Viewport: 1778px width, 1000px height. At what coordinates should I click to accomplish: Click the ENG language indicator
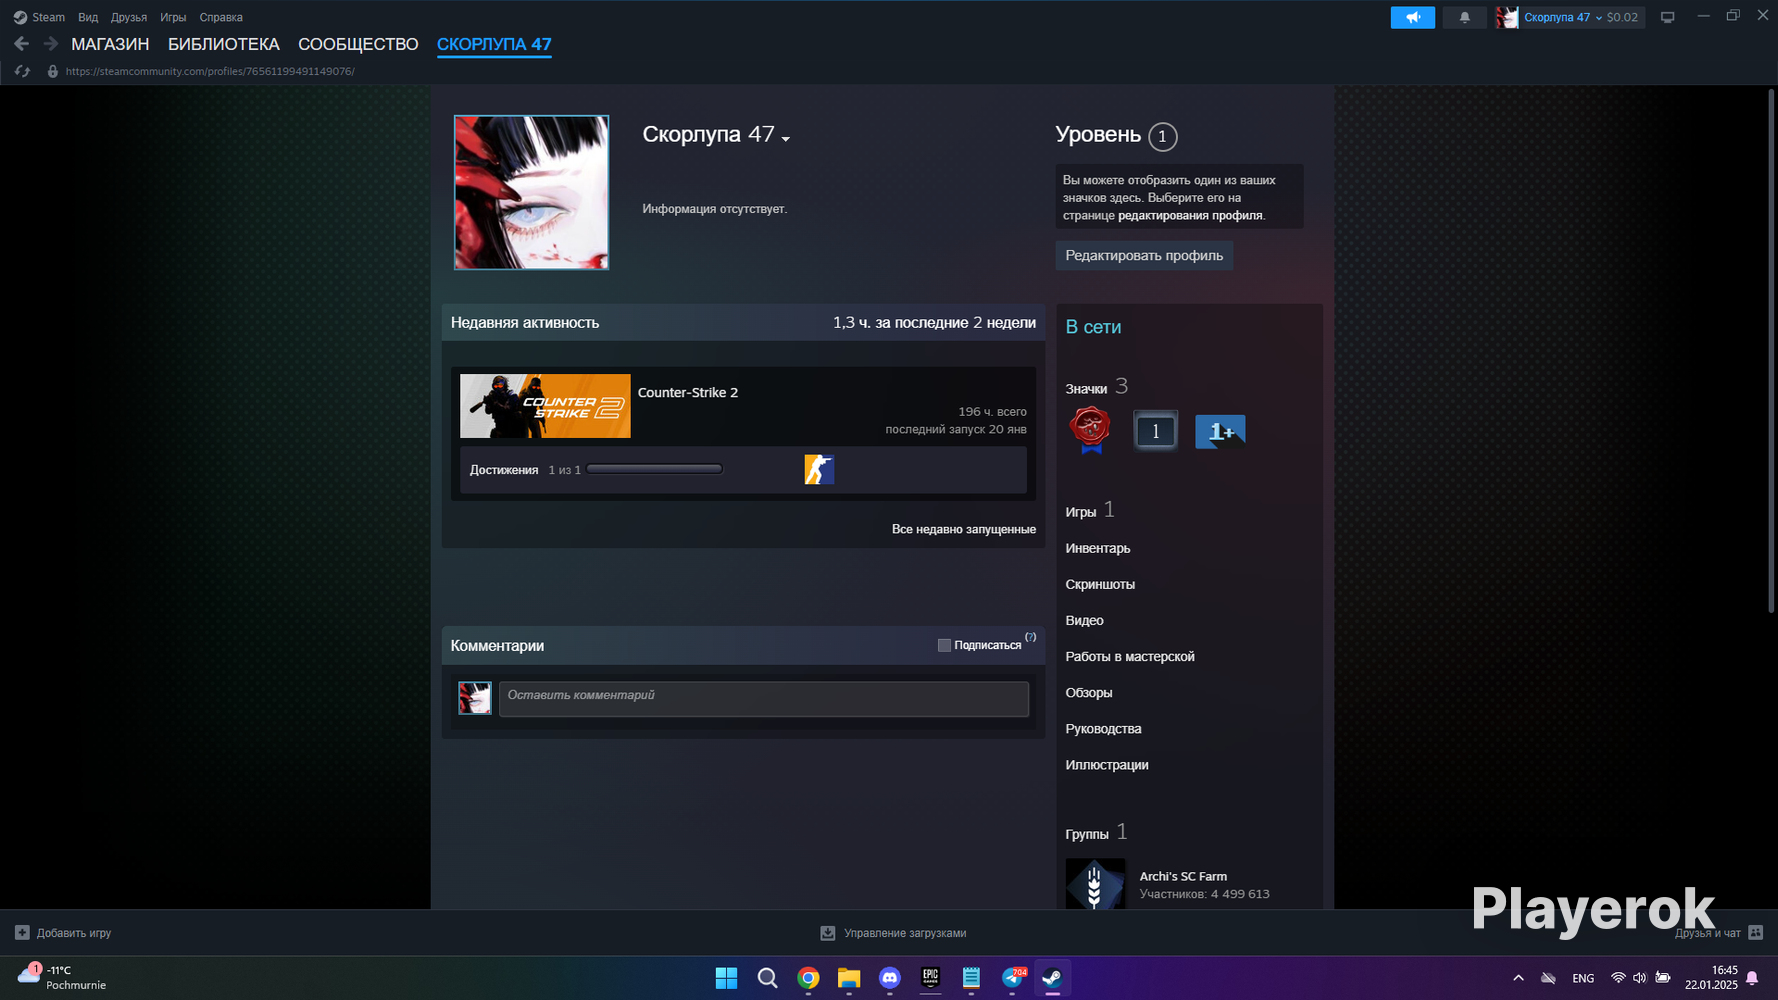coord(1583,978)
